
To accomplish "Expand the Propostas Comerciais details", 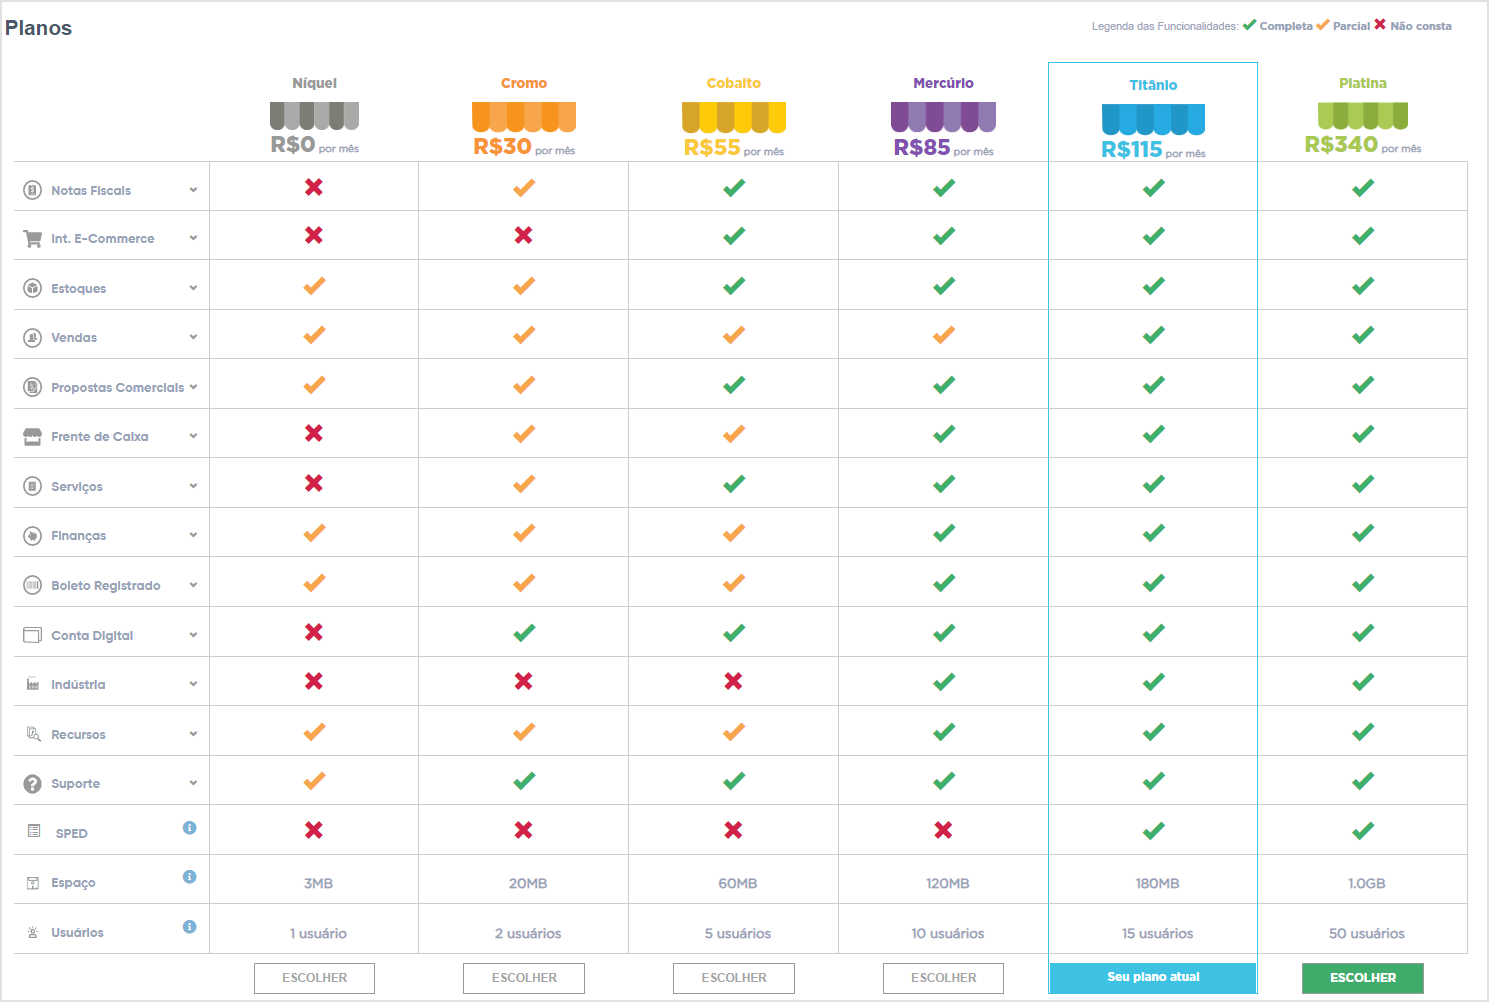I will [194, 387].
